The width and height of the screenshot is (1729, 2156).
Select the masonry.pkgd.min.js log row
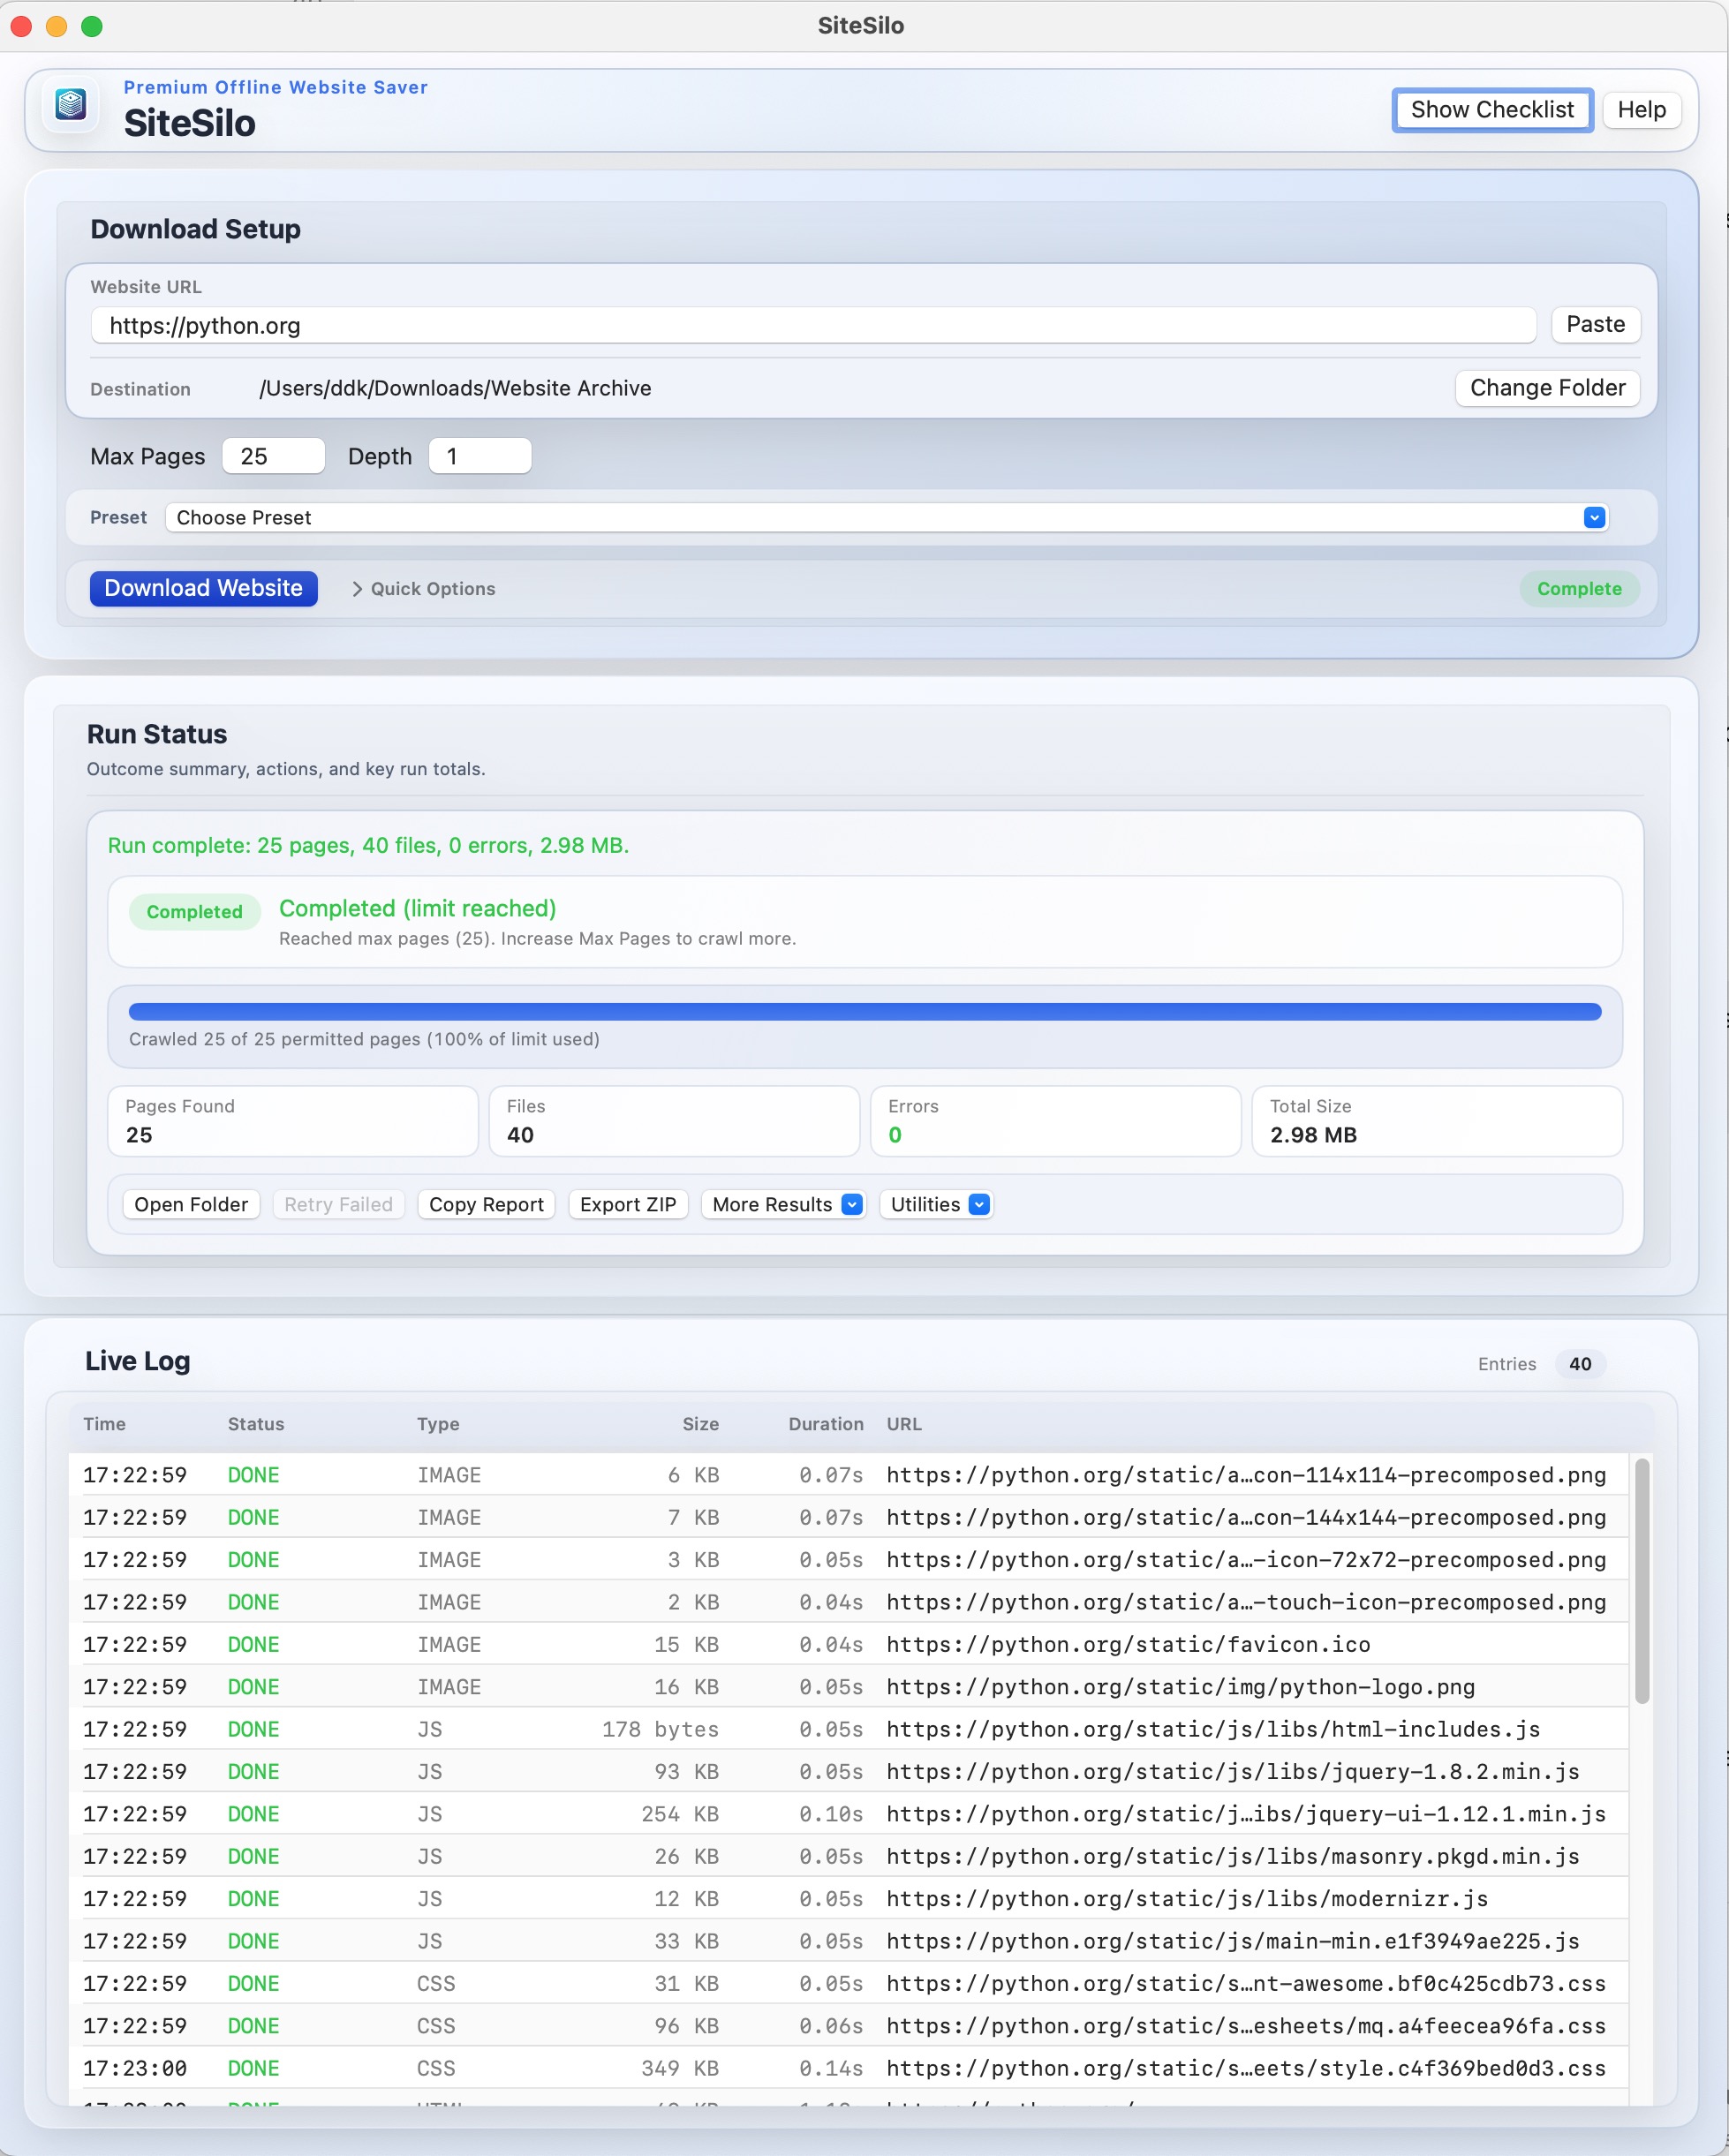(x=848, y=1856)
